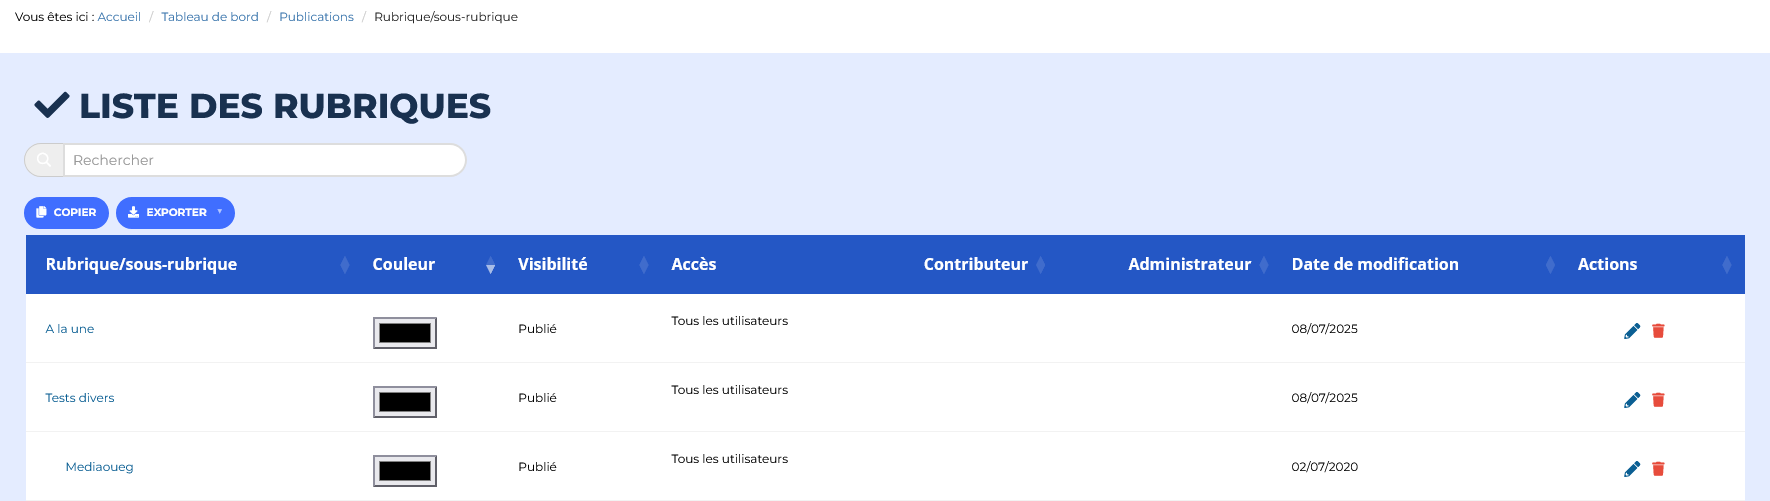Viewport: 1770px width, 501px height.
Task: Edit the Mediaoueg sous-rubrique
Action: pyautogui.click(x=1632, y=469)
